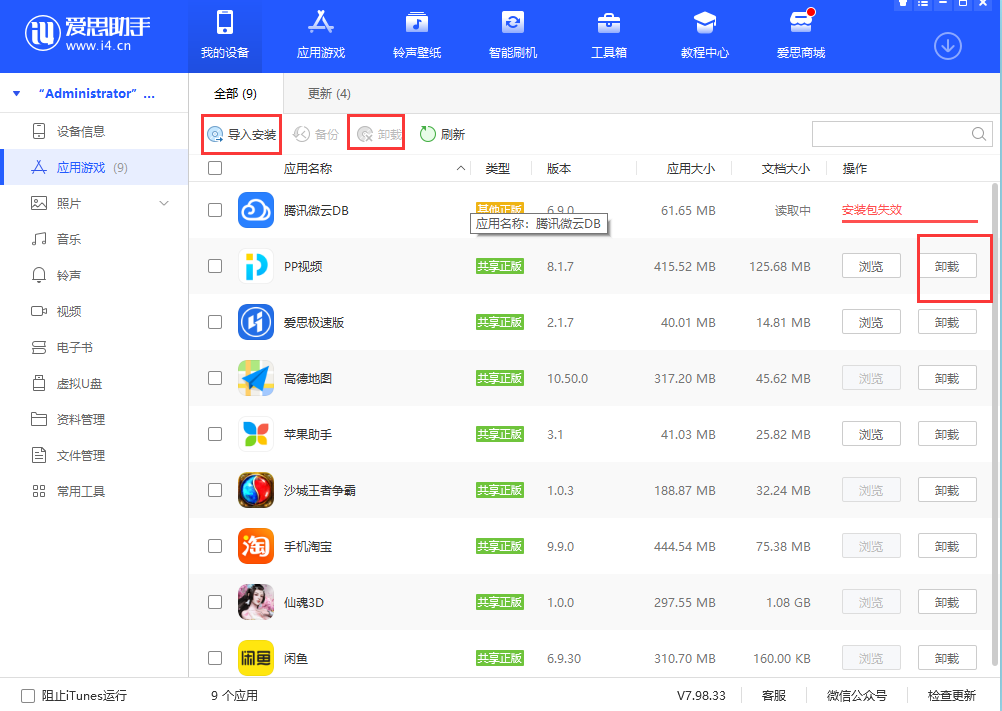Click 浏览 for PP视频
The height and width of the screenshot is (711, 1002).
coord(871,266)
